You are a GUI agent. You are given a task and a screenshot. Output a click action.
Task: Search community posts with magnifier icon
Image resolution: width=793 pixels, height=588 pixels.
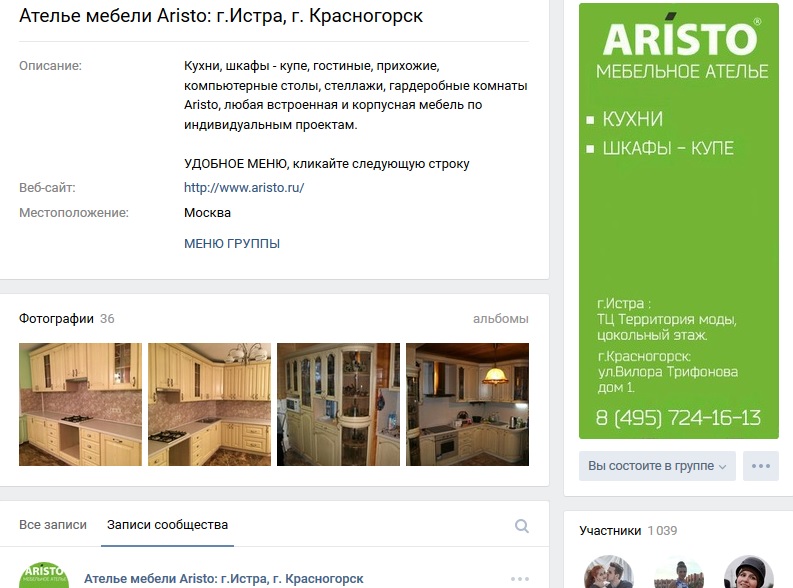pos(521,526)
